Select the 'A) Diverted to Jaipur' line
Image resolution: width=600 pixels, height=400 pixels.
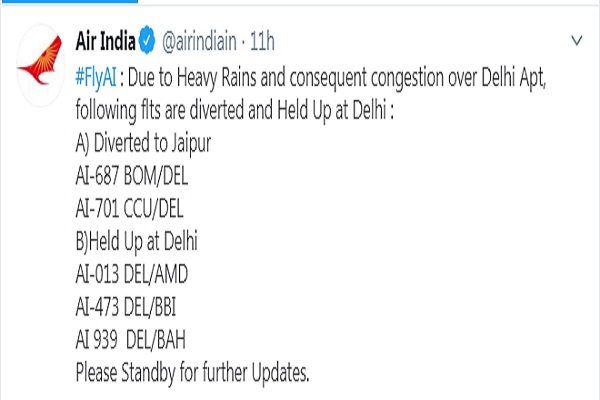click(x=142, y=141)
